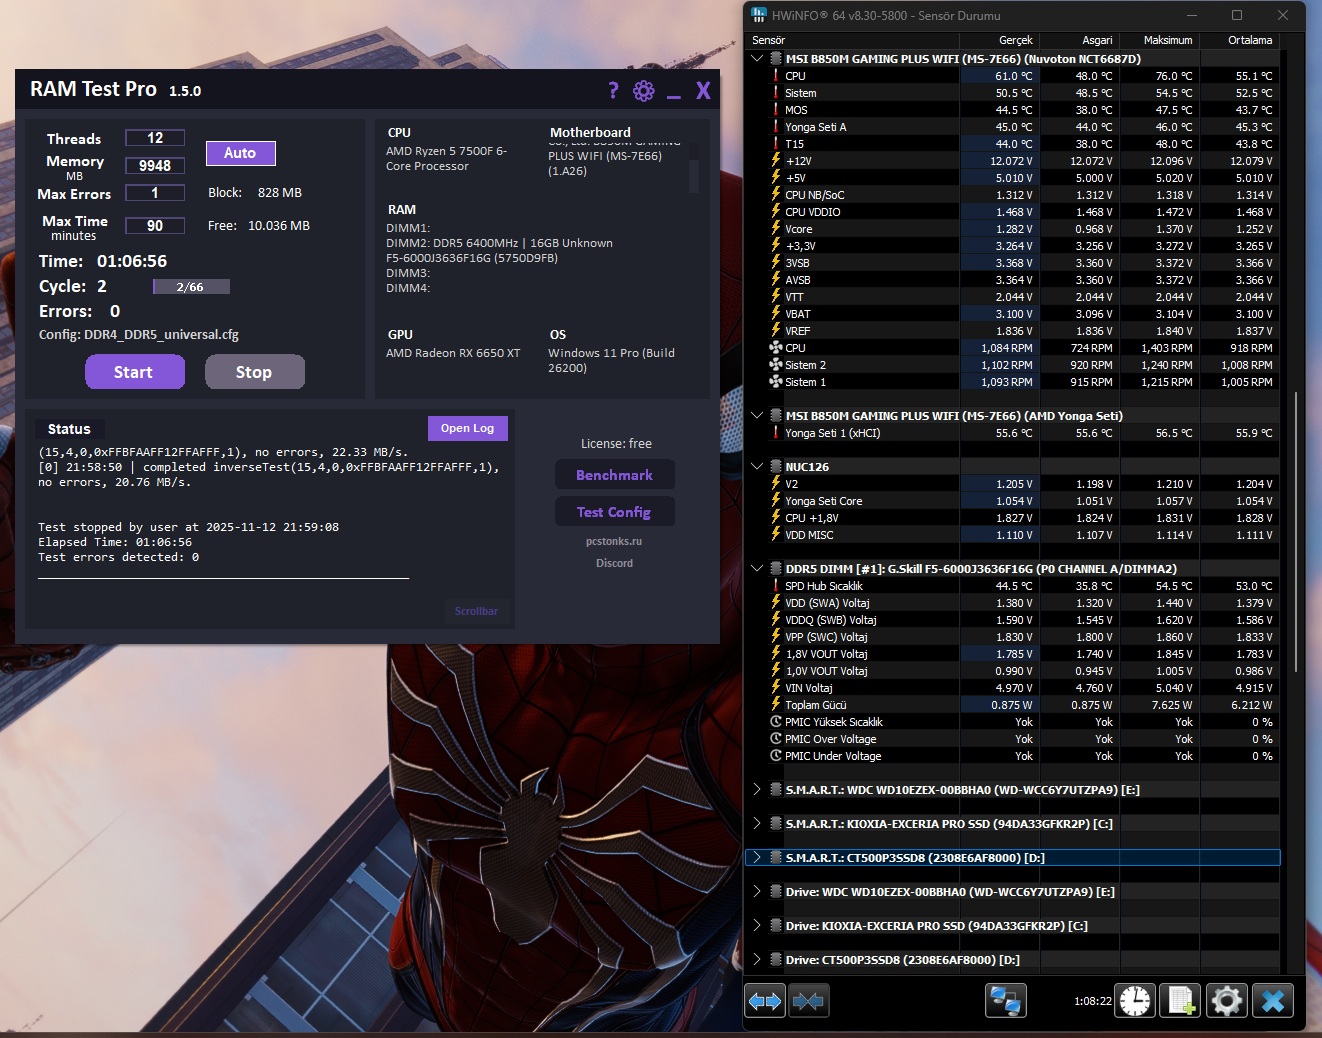Click the Threads input field

click(x=155, y=138)
